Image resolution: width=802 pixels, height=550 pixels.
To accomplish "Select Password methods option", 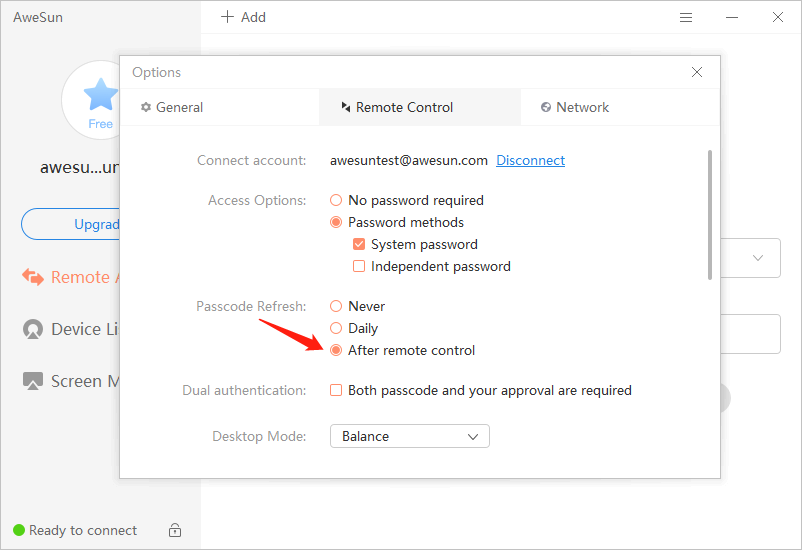I will [x=336, y=222].
